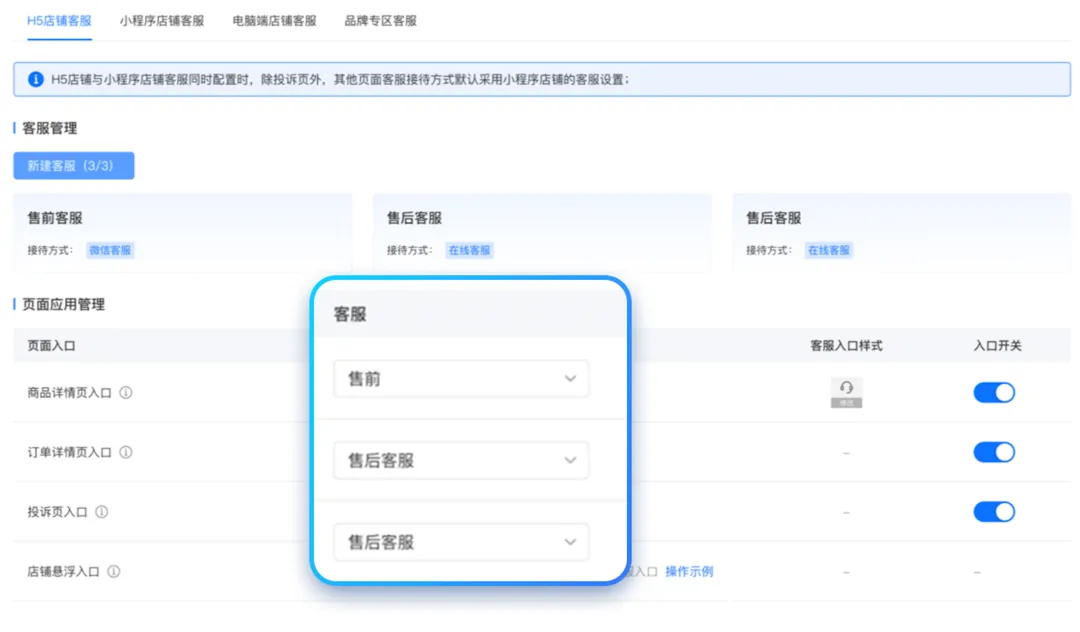The image size is (1080, 632).
Task: Click info icon beside 店铺悬浮入口
Action: tap(114, 572)
